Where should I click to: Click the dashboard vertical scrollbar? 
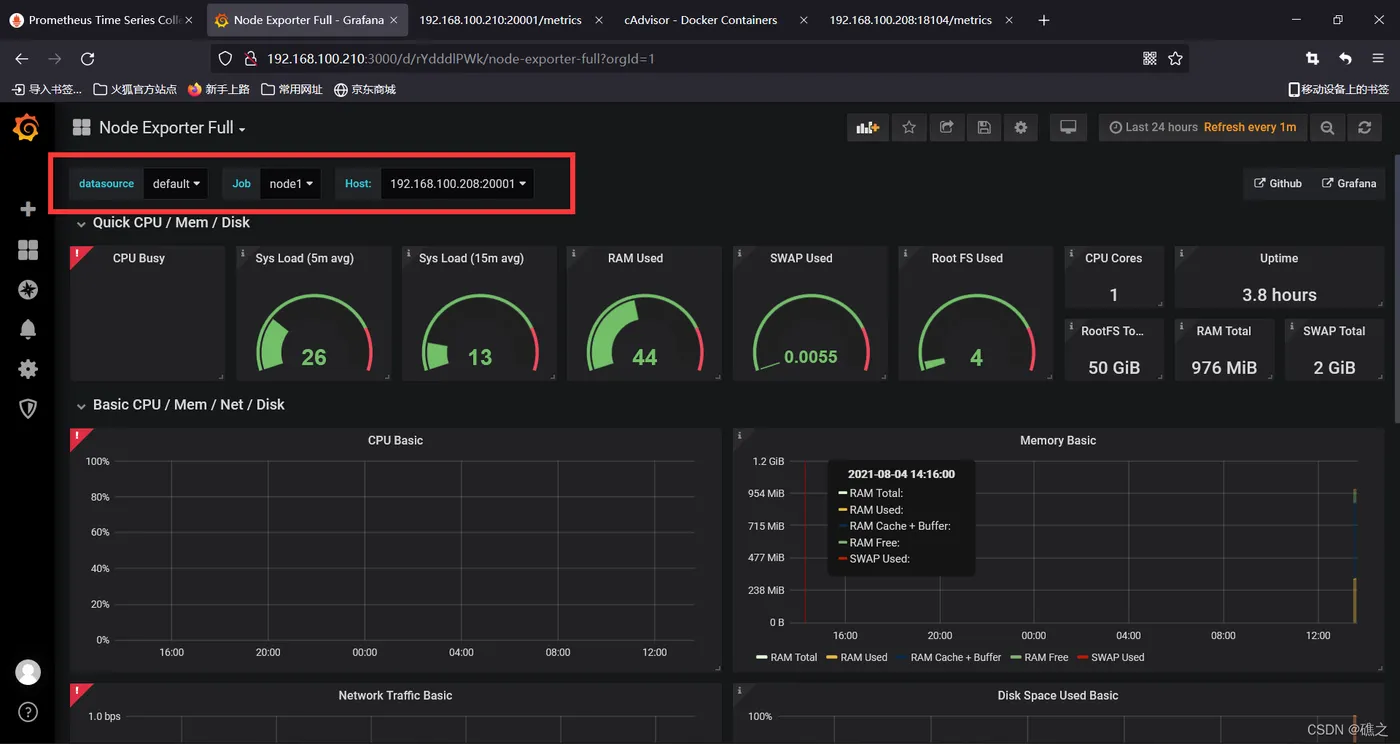(1395, 290)
